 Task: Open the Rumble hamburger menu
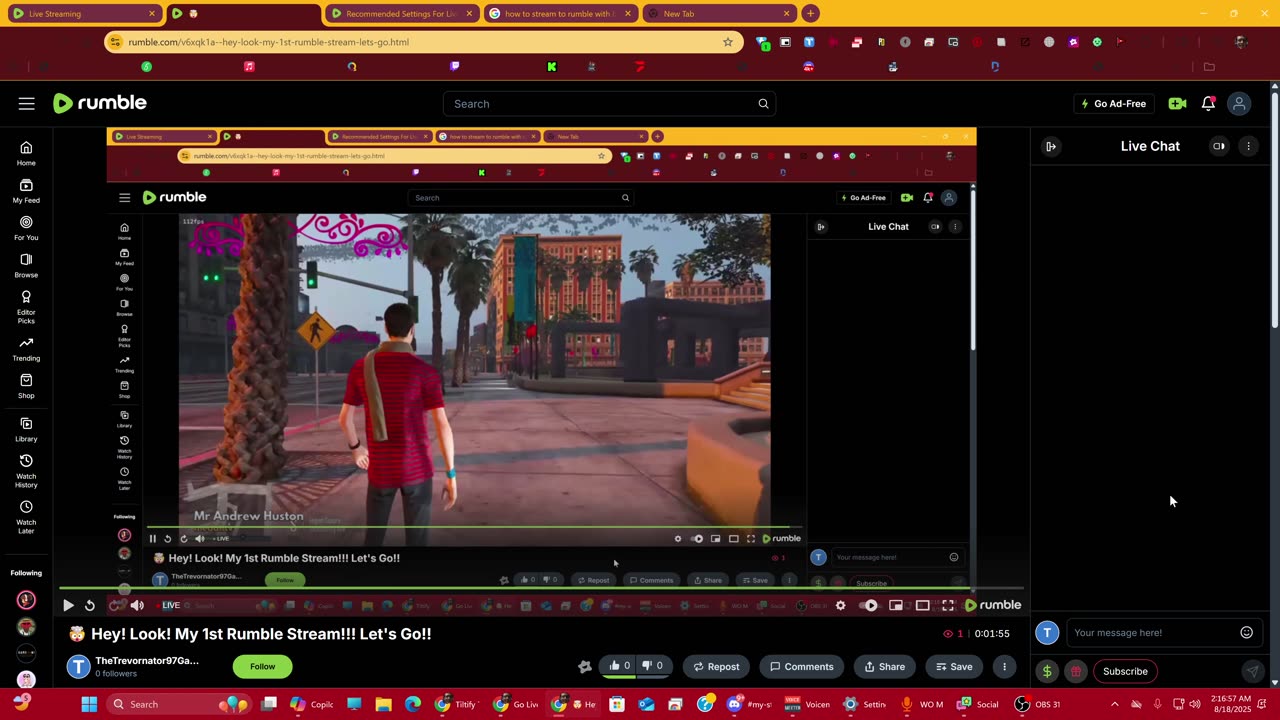27,104
